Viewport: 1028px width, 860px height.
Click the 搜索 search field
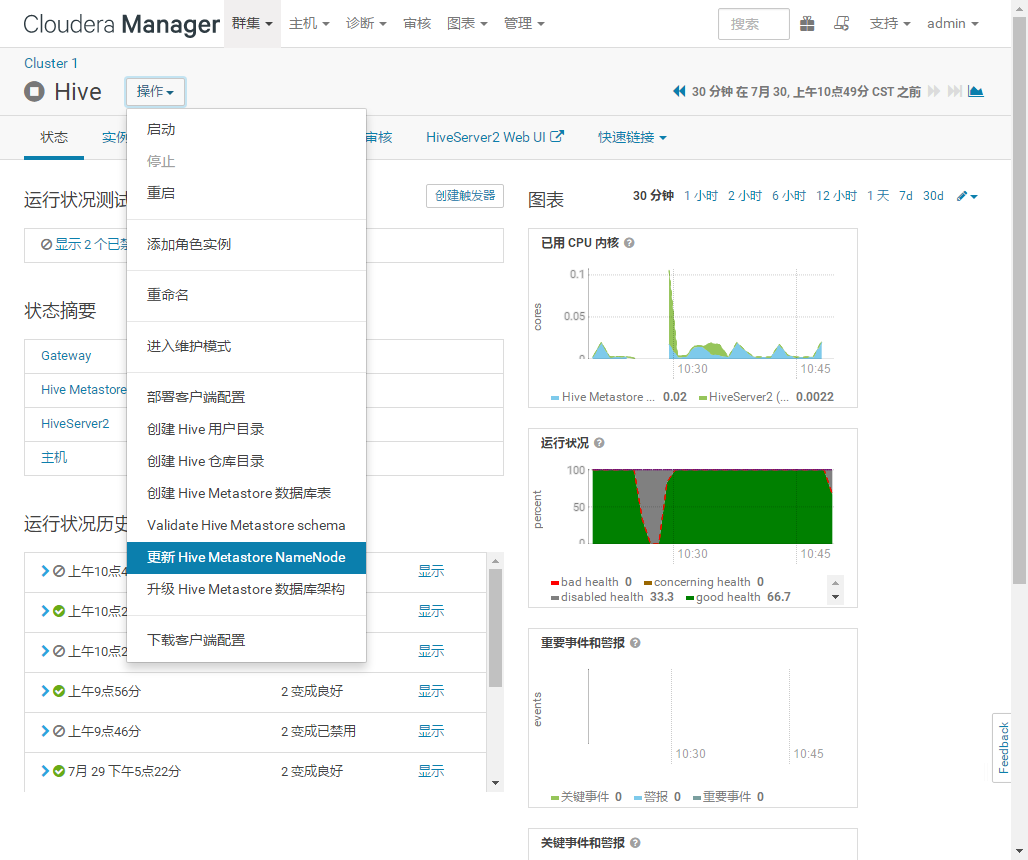[753, 24]
